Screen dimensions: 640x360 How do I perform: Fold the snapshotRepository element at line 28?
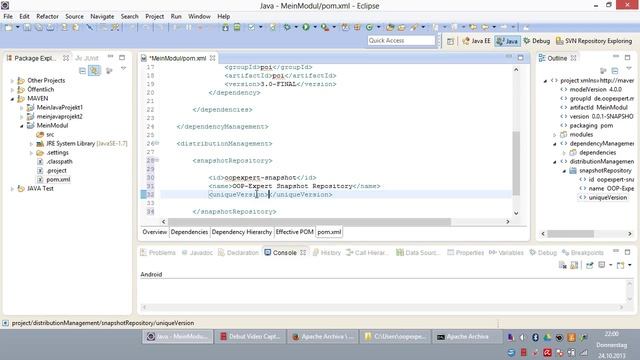(157, 160)
